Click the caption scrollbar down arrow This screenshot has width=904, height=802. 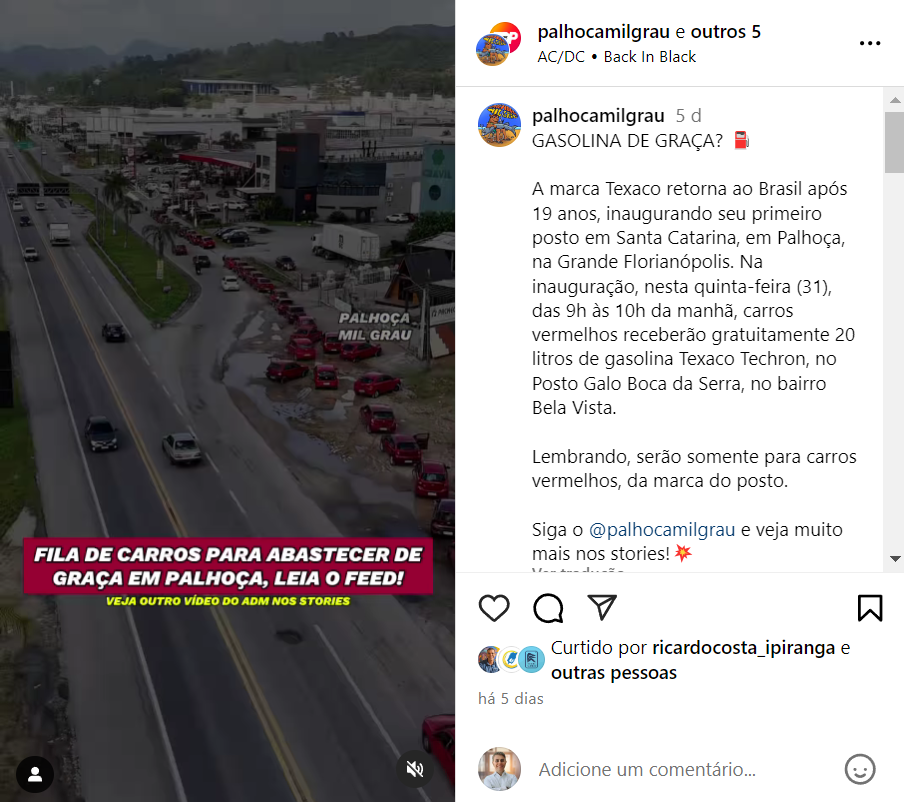pyautogui.click(x=895, y=559)
